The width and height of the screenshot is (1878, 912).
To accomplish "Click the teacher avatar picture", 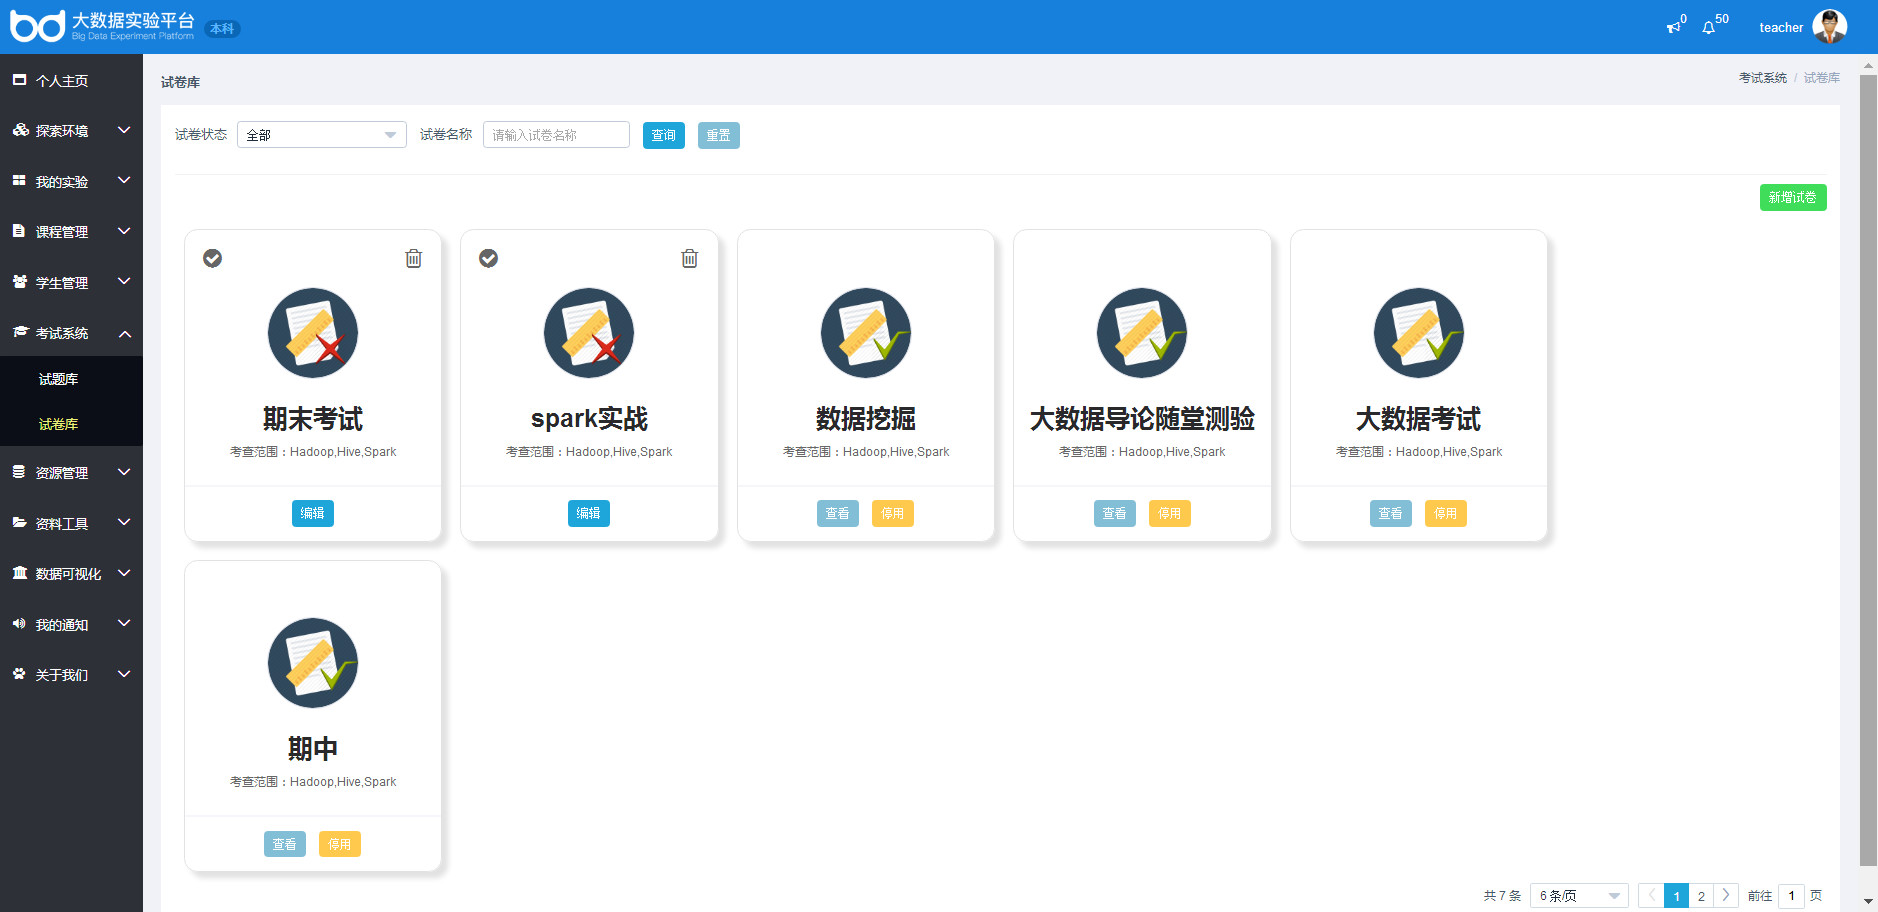I will (x=1829, y=27).
